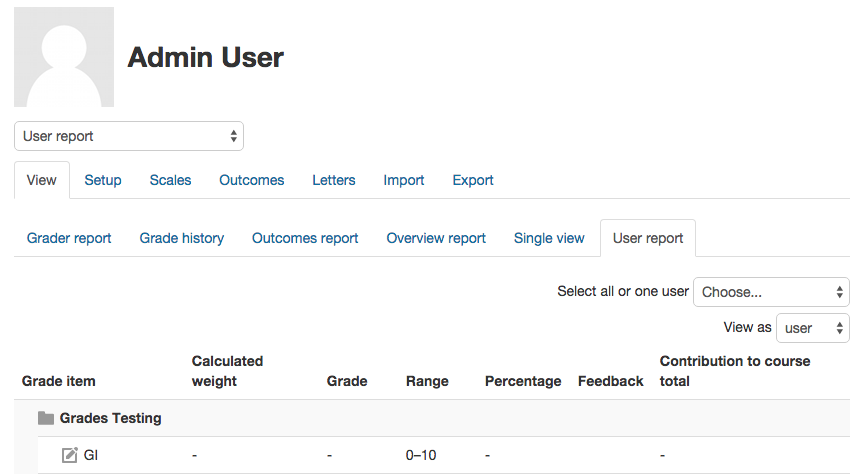Open the User report dropdown at top

coord(129,136)
